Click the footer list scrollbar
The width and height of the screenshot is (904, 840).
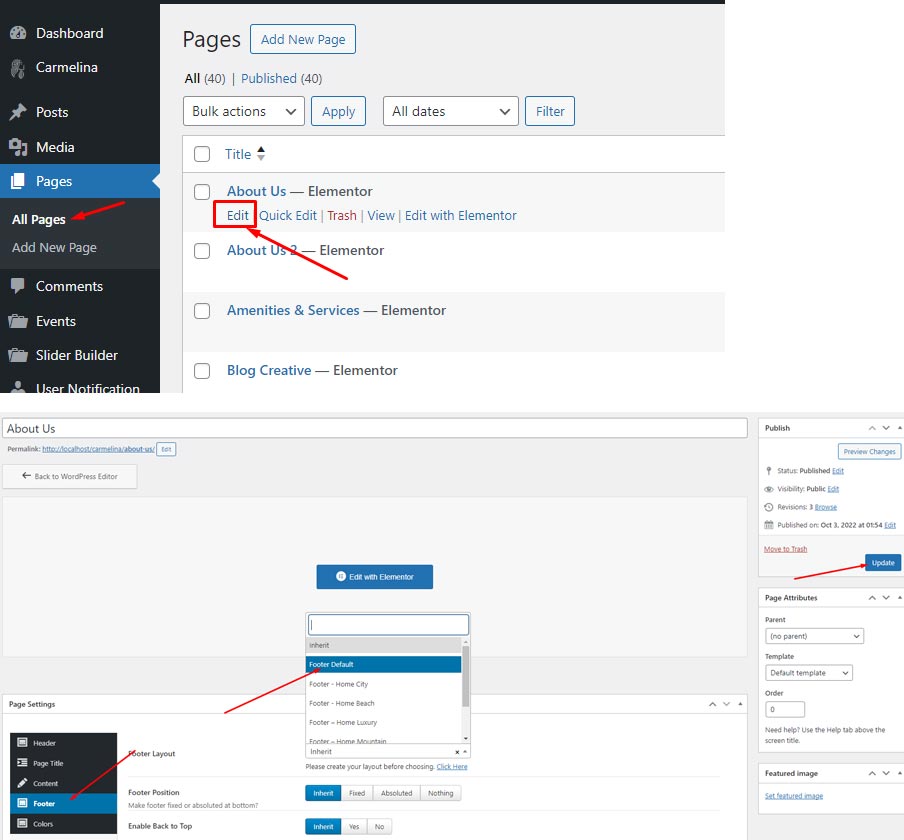[465, 676]
